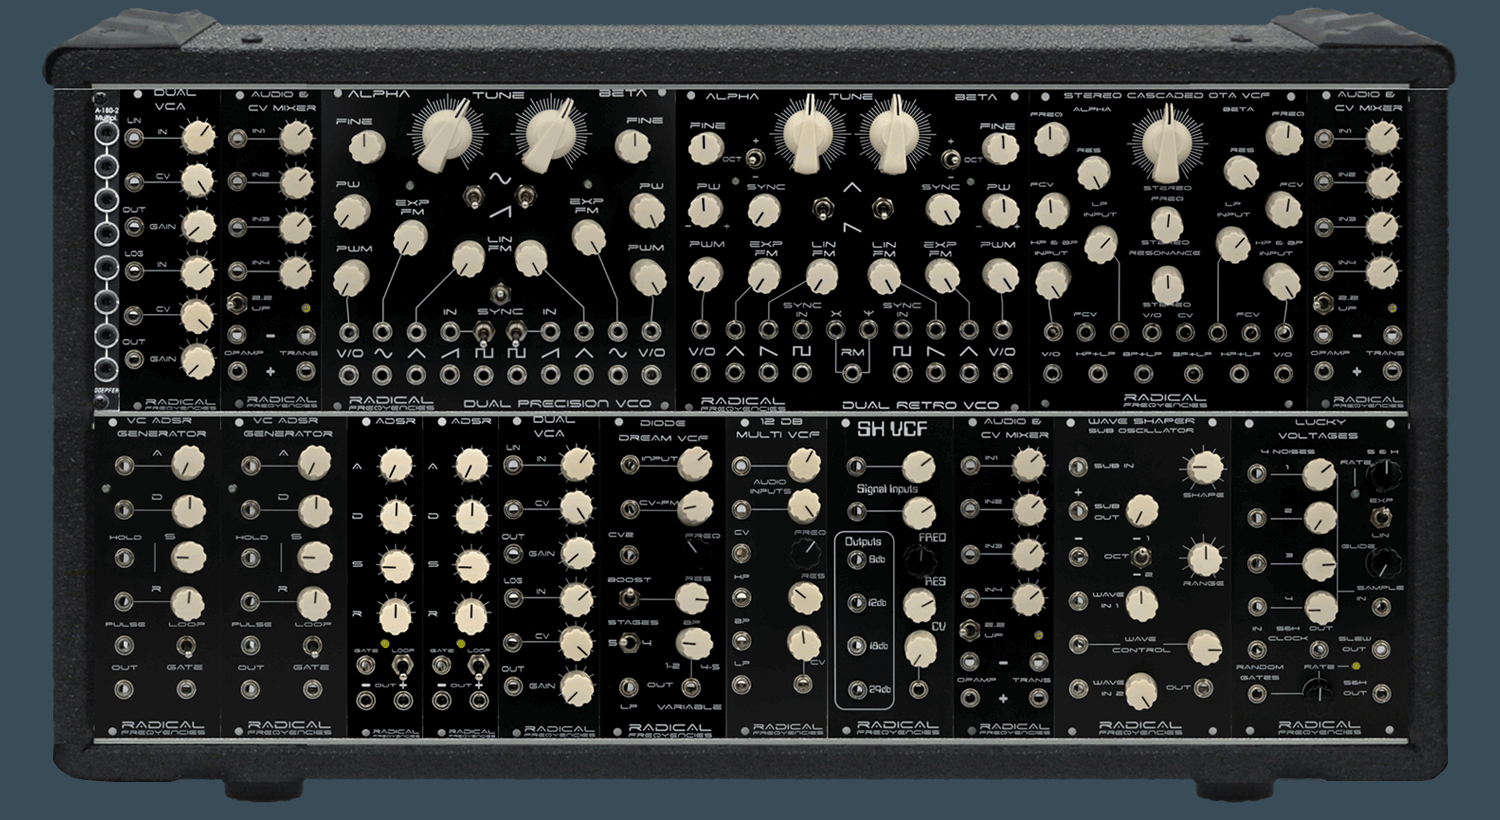Click the 6db output jack on SH VCF
This screenshot has width=1500, height=820.
(855, 559)
